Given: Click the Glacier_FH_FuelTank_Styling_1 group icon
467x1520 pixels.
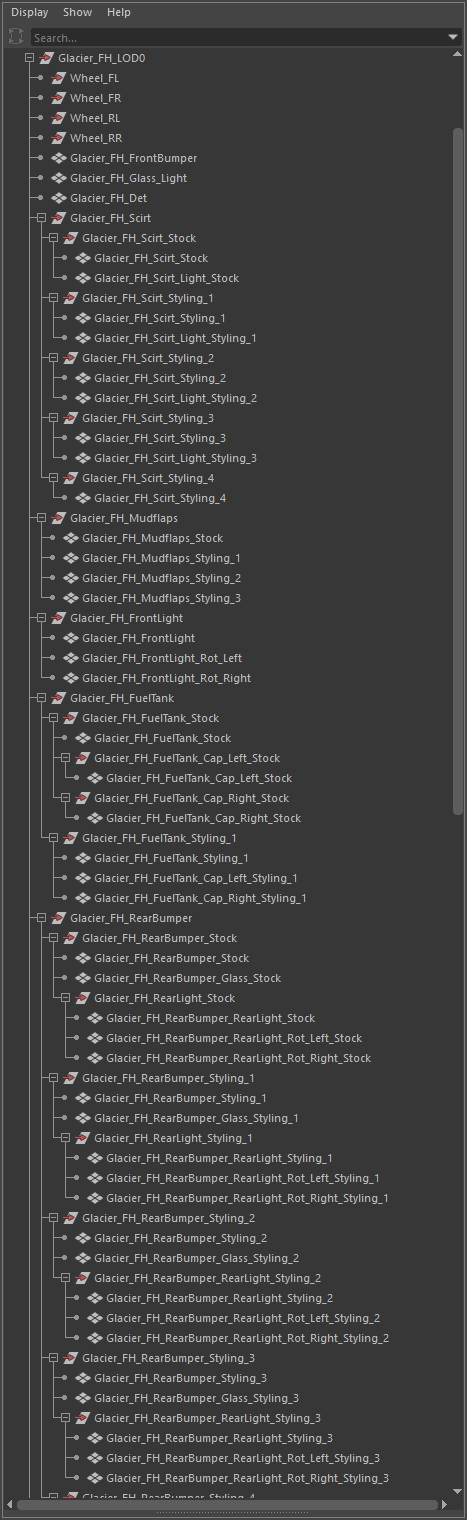Looking at the screenshot, I should tap(70, 838).
